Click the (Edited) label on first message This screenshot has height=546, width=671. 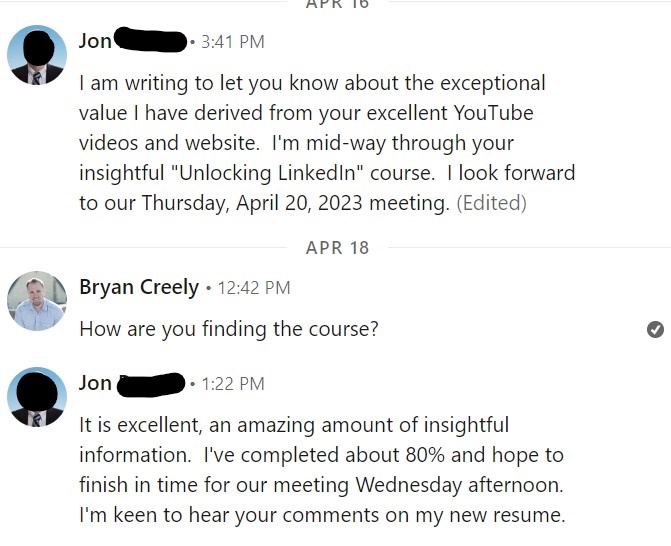pos(491,203)
